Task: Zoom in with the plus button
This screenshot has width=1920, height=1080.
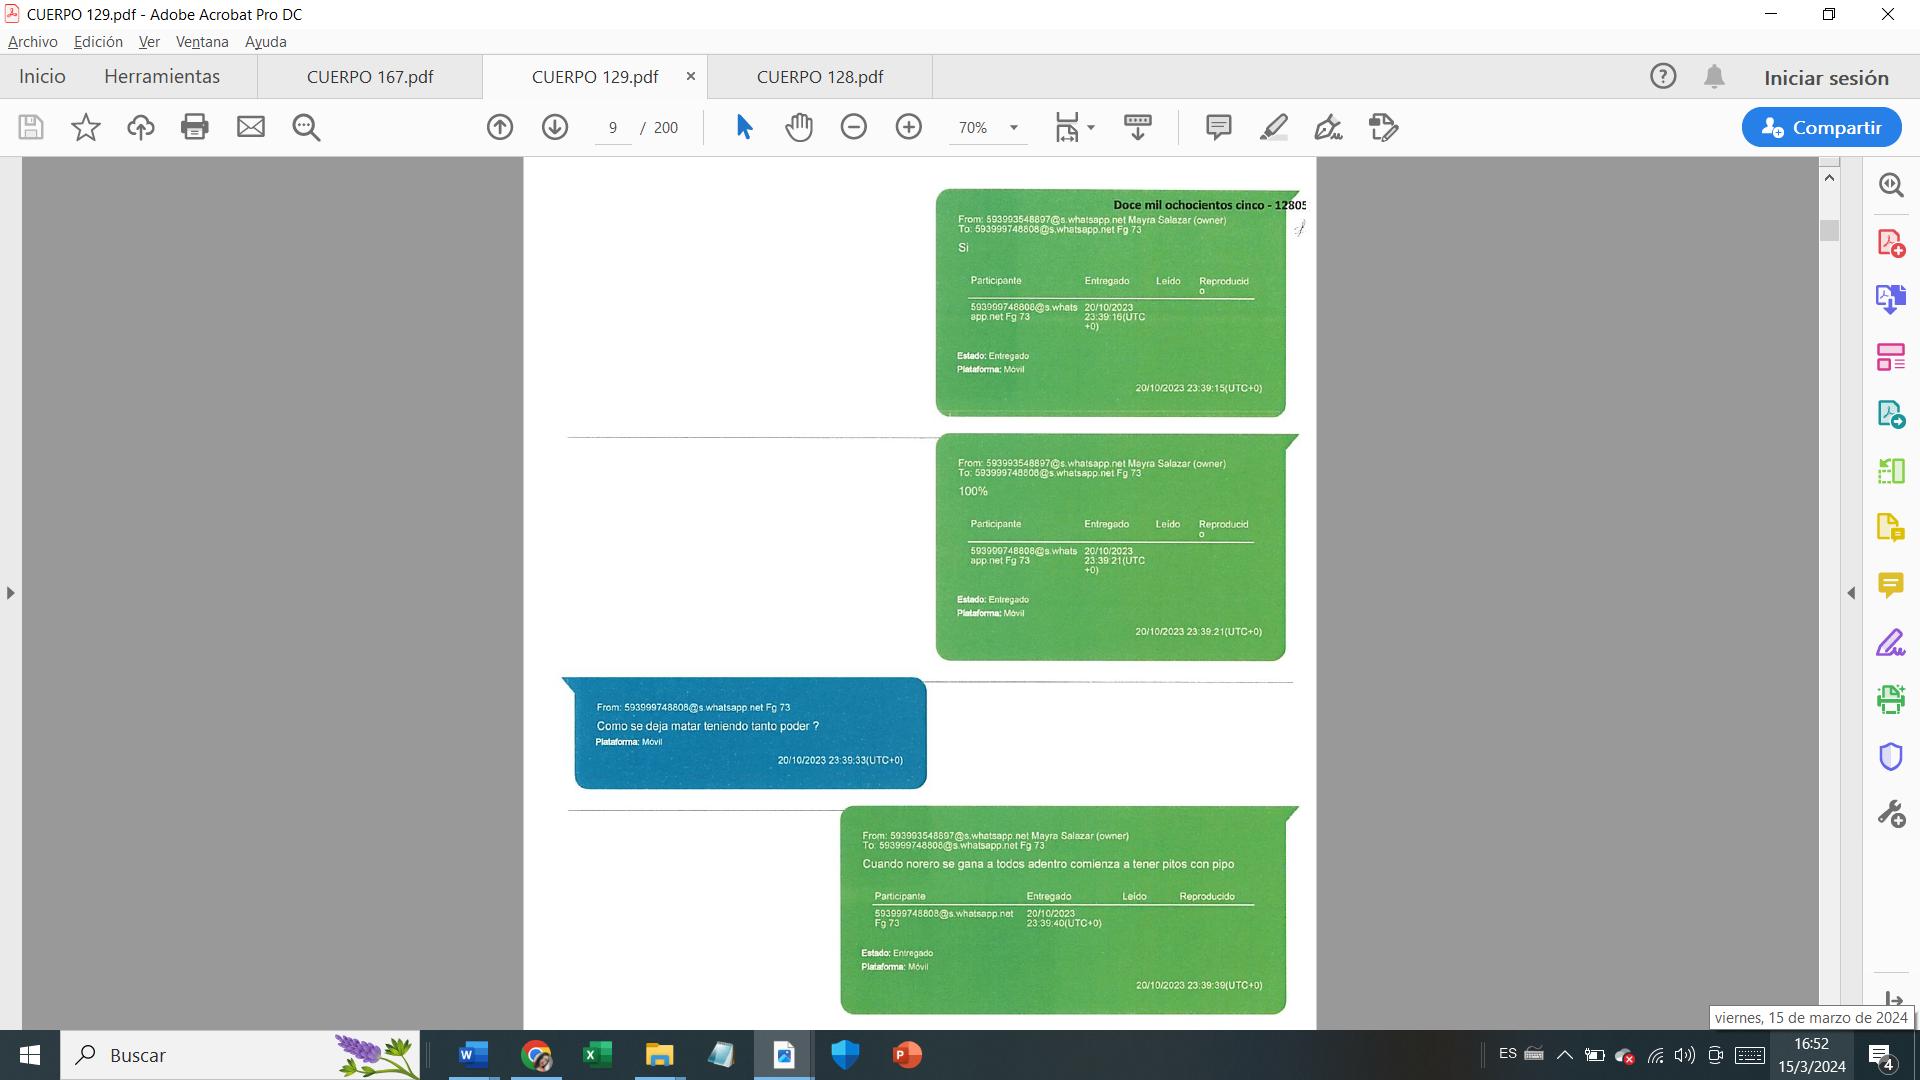Action: (909, 127)
